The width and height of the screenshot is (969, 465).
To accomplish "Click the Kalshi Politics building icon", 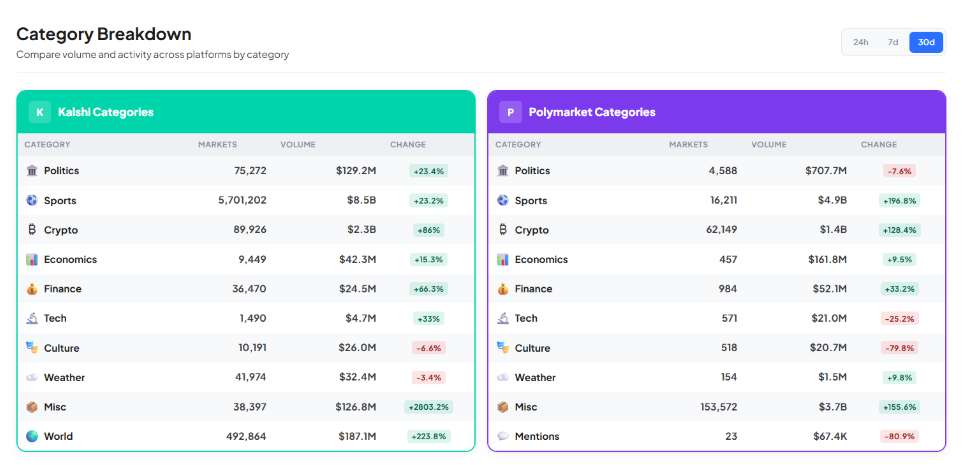I will [x=32, y=171].
